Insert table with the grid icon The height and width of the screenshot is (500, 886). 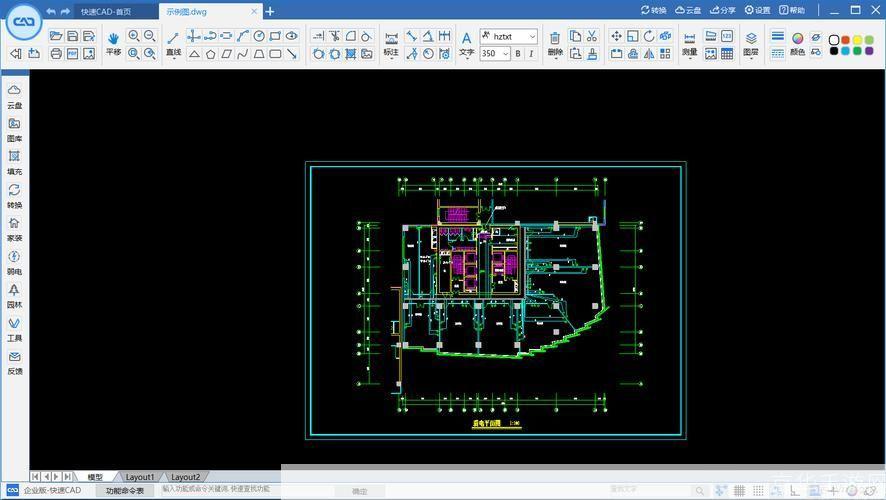coord(727,54)
